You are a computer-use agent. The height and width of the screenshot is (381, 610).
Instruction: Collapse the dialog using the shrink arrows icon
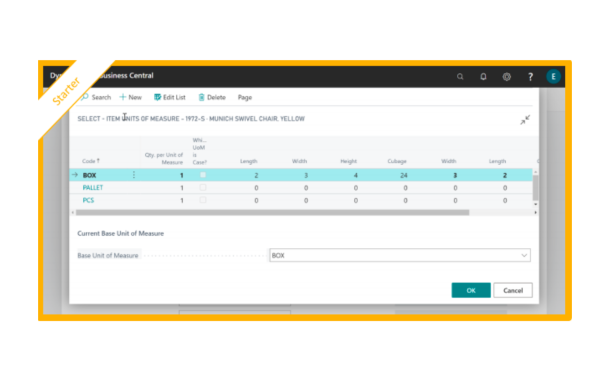coord(525,120)
